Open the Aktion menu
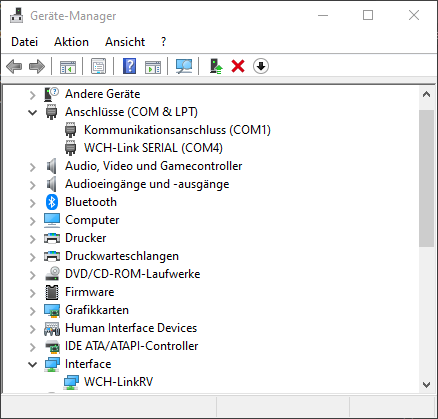Image resolution: width=438 pixels, height=419 pixels. [x=71, y=42]
